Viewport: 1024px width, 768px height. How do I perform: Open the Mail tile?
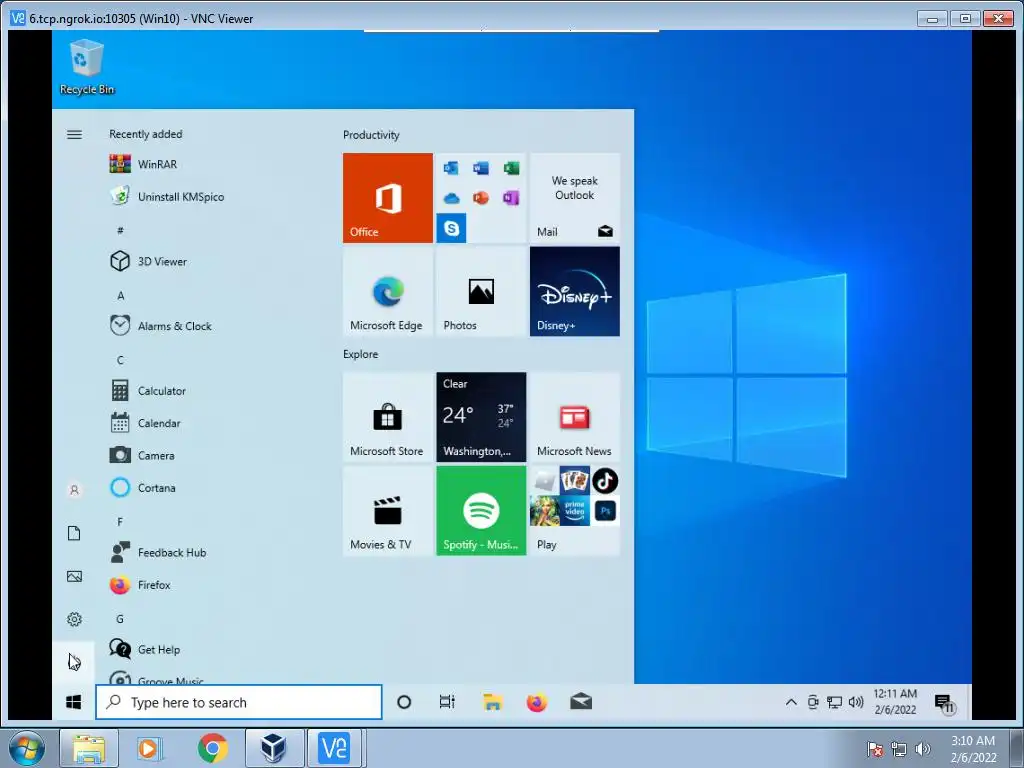(x=575, y=198)
